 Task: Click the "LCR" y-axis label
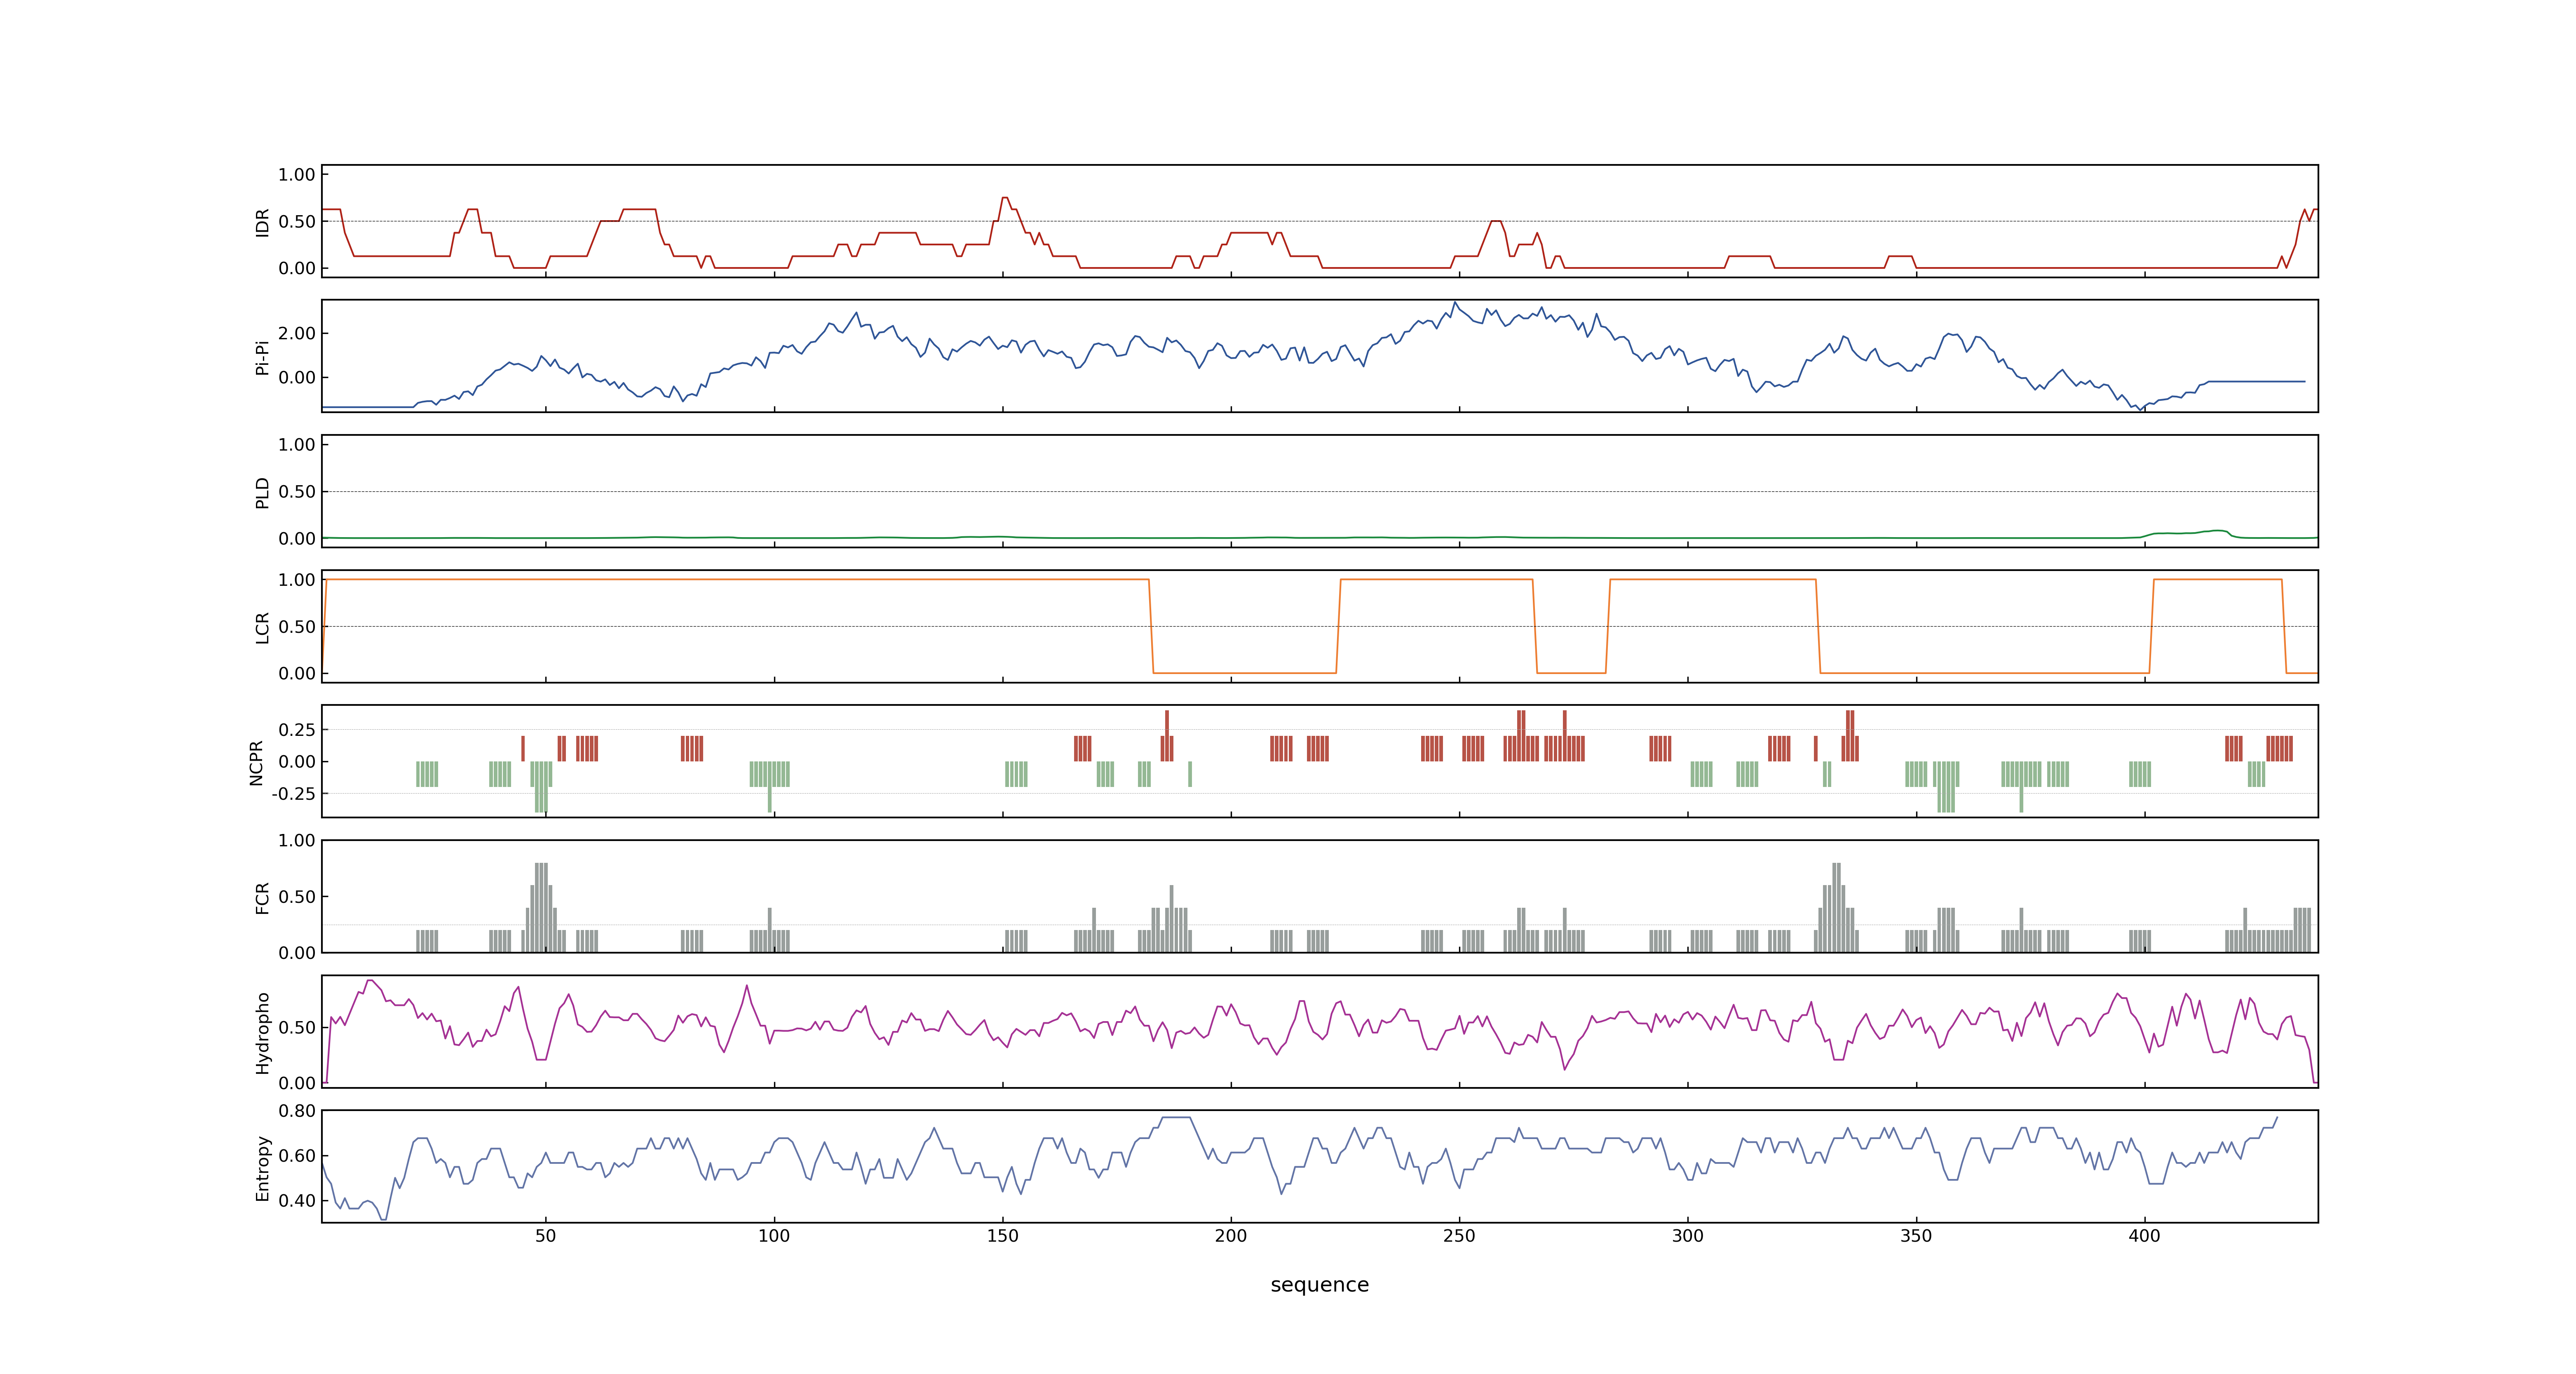(x=262, y=627)
